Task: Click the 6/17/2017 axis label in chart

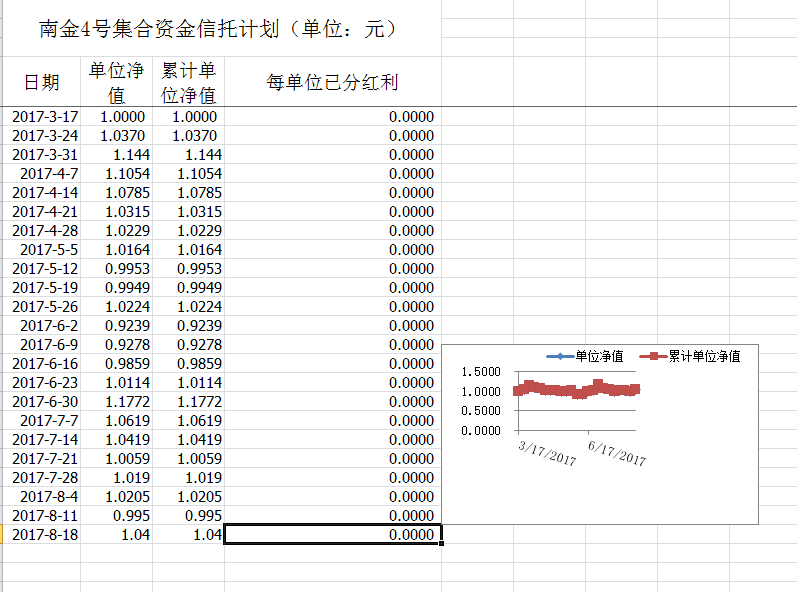Action: pyautogui.click(x=616, y=453)
